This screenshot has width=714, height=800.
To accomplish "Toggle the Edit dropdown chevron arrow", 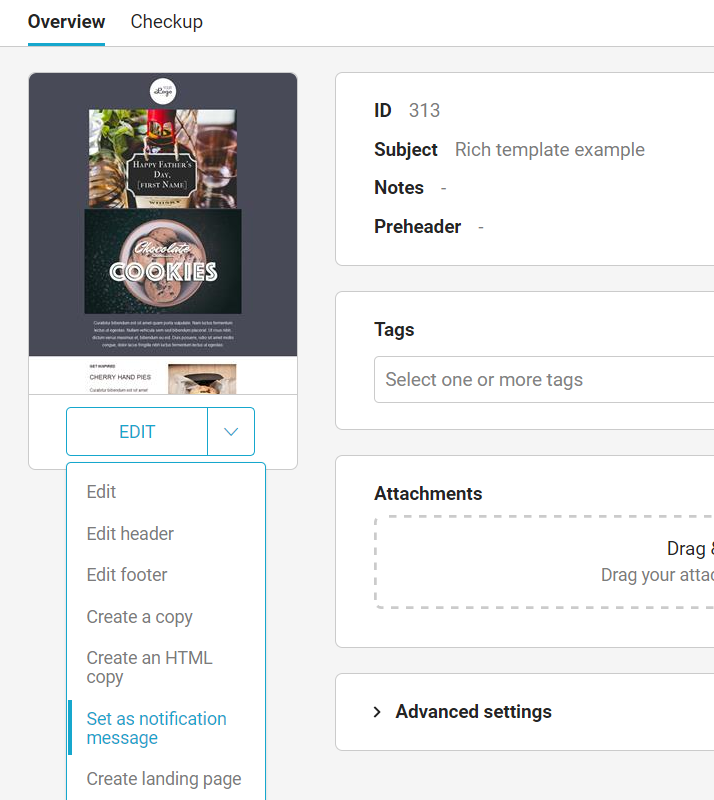I will (x=231, y=432).
